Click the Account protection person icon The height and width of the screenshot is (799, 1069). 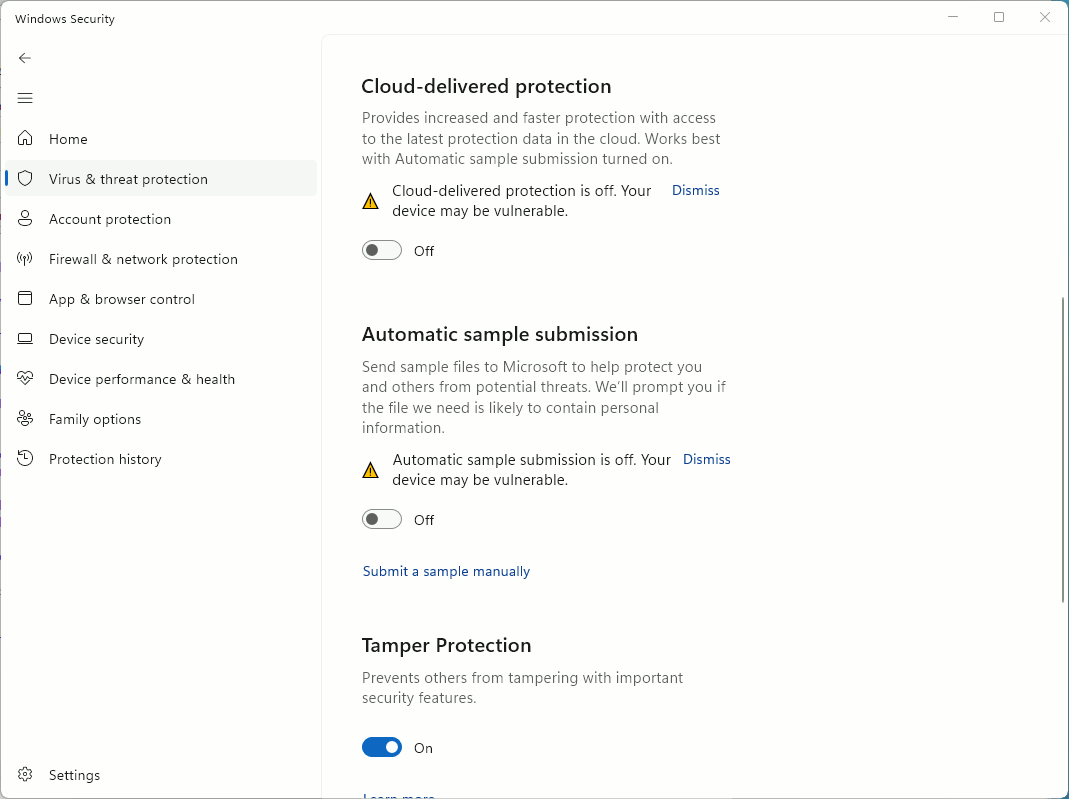point(25,218)
